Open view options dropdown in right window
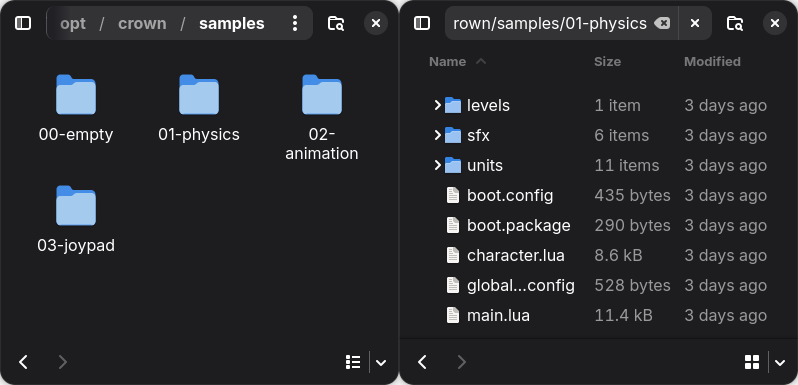The height and width of the screenshot is (385, 798). 780,363
